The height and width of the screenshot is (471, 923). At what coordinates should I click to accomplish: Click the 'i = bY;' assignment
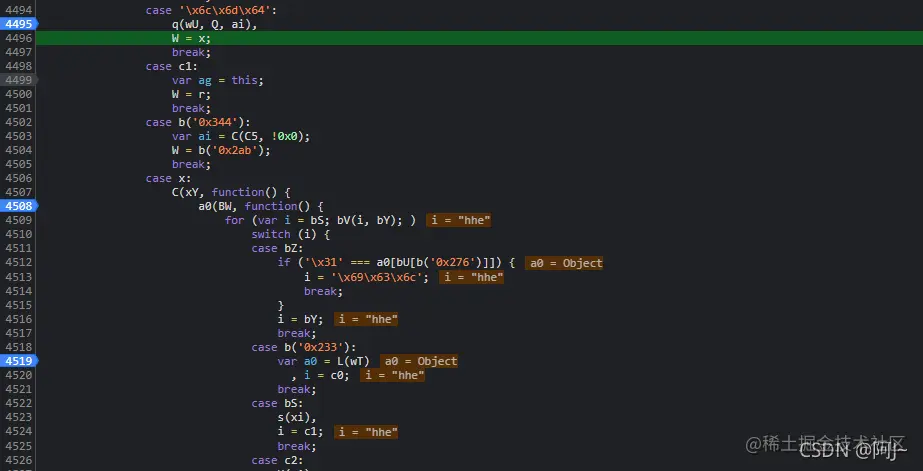tap(300, 319)
